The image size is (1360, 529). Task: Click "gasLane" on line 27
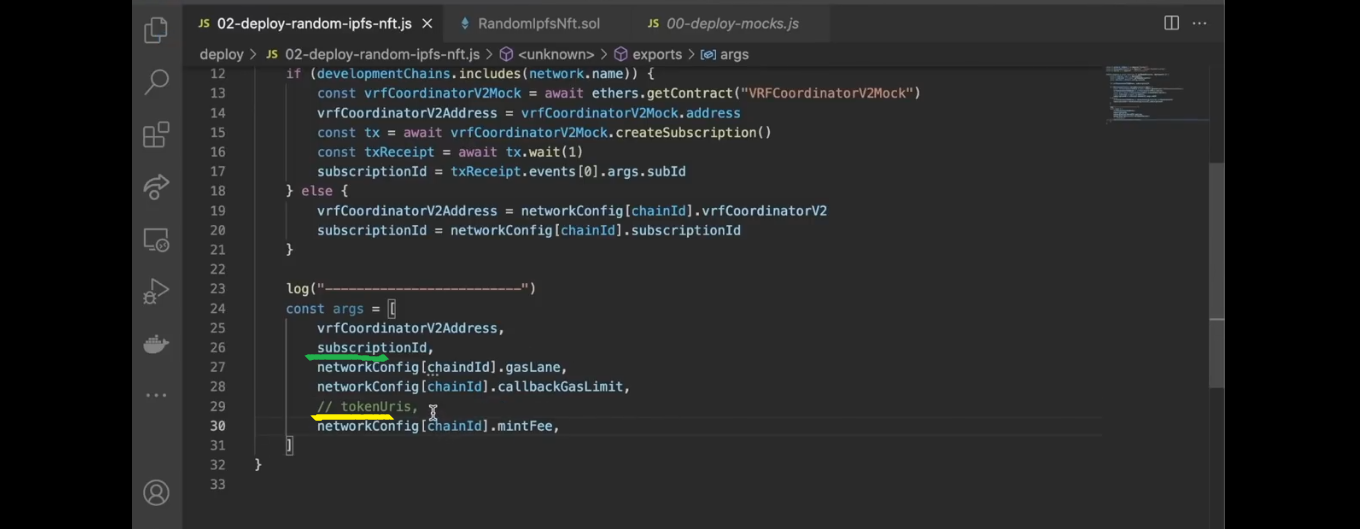pyautogui.click(x=533, y=367)
